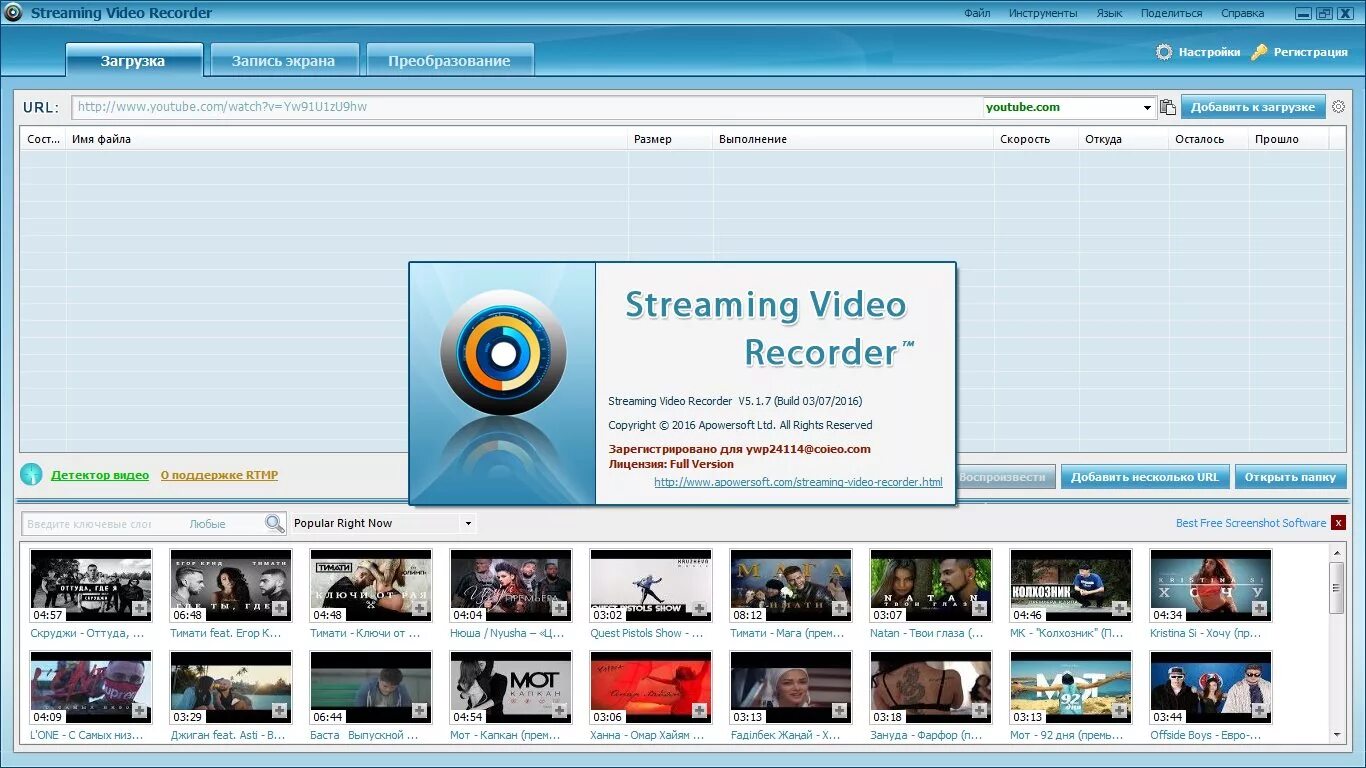Sort by the Размер column header
Image resolution: width=1366 pixels, height=768 pixels.
point(669,139)
